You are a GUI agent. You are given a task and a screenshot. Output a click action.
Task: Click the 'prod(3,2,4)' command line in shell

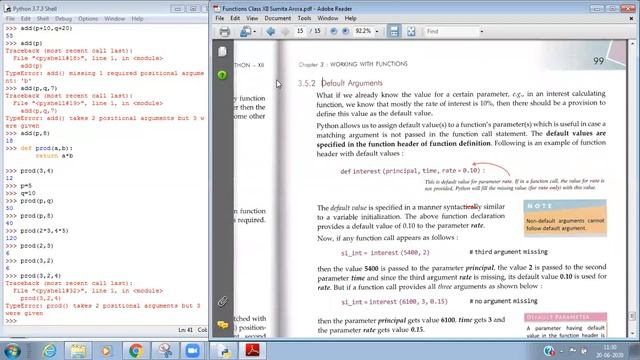(x=41, y=276)
